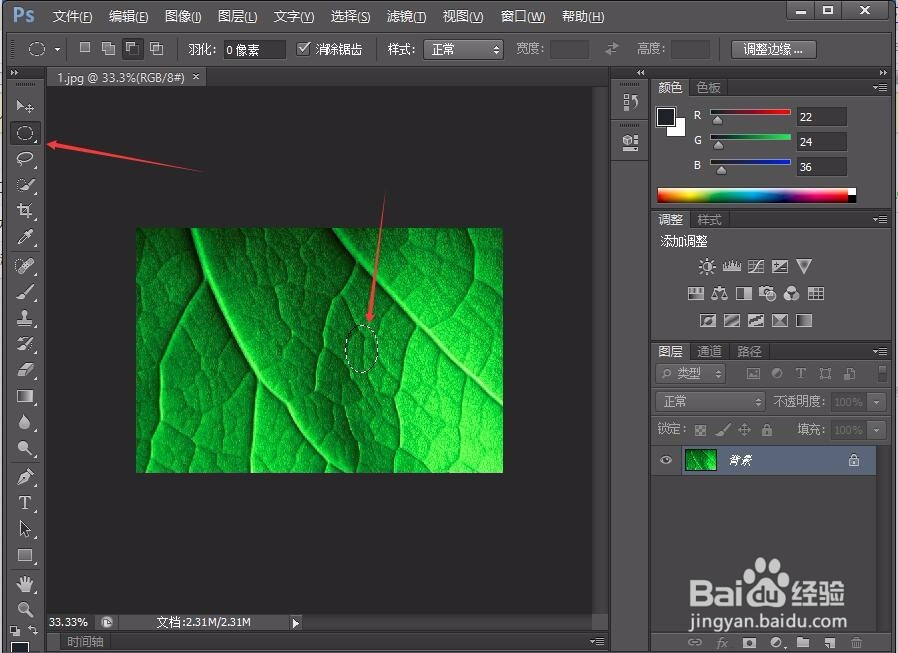Select the Blur tool
This screenshot has height=653, width=898.
tap(25, 422)
